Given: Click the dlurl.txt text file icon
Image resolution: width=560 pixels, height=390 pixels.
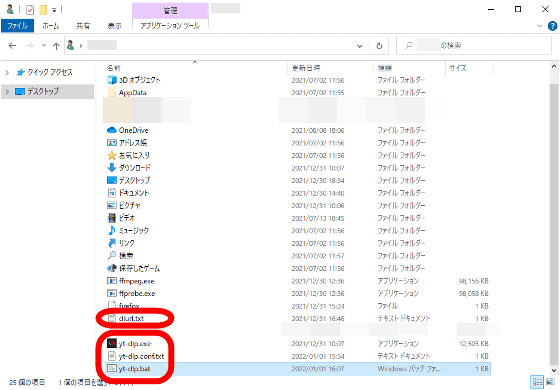Looking at the screenshot, I should [x=112, y=318].
